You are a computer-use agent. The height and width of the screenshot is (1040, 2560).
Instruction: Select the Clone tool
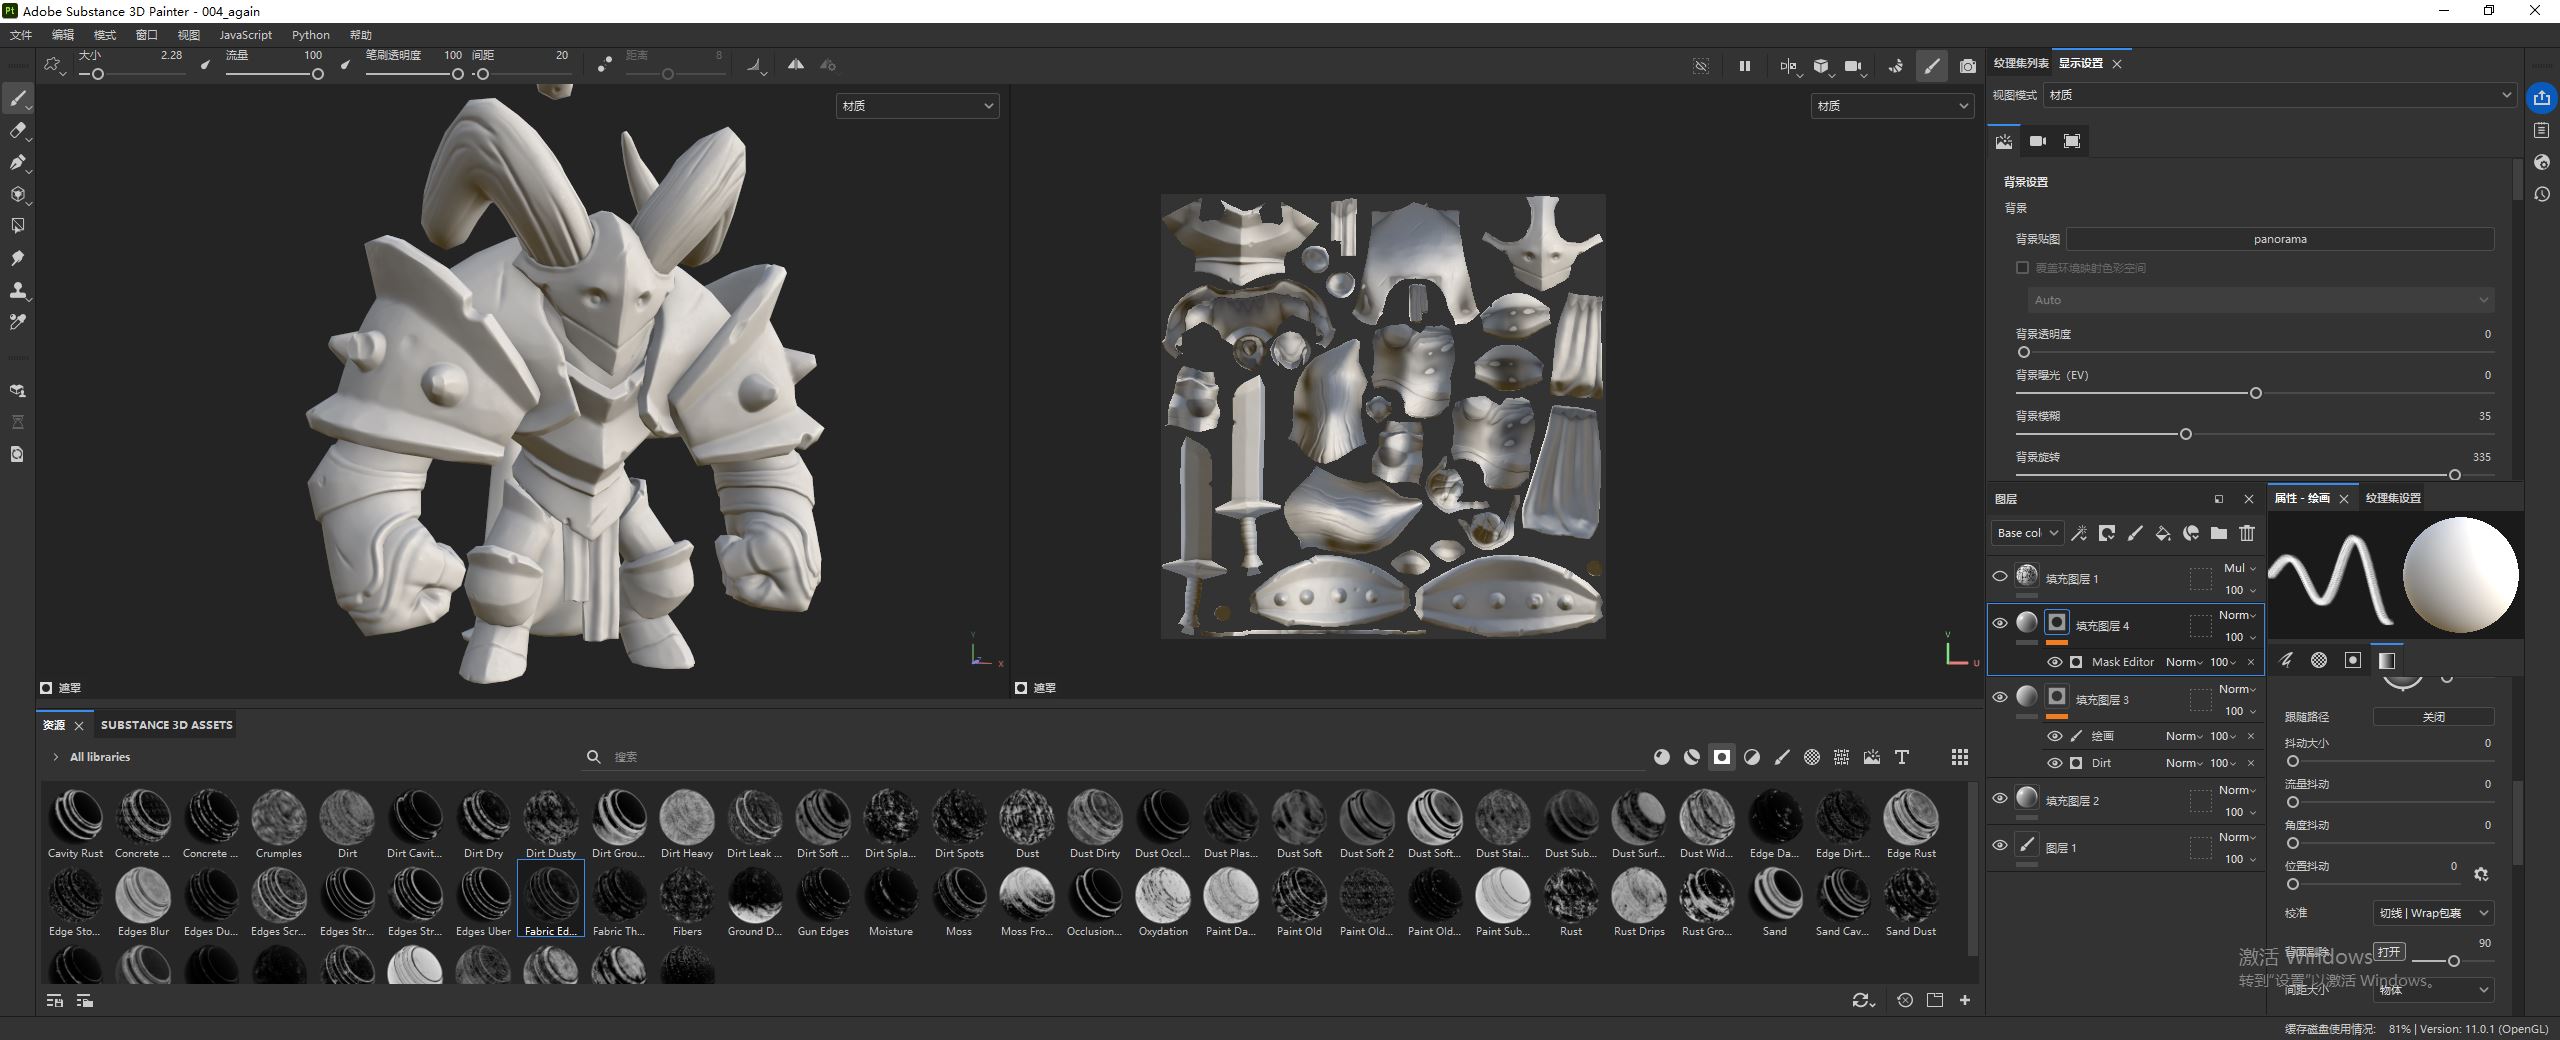click(x=17, y=290)
